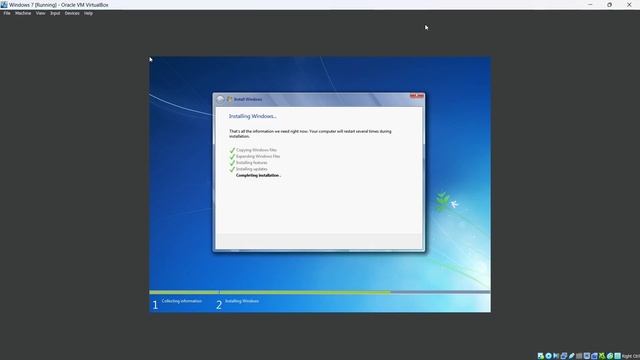This screenshot has height=360, width=640.
Task: Open the View menu
Action: [x=40, y=13]
